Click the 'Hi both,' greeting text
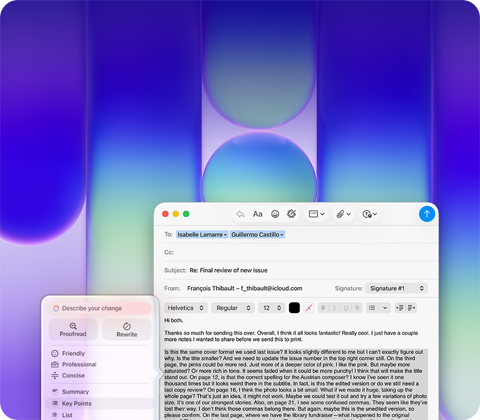The height and width of the screenshot is (420, 480). pos(174,320)
